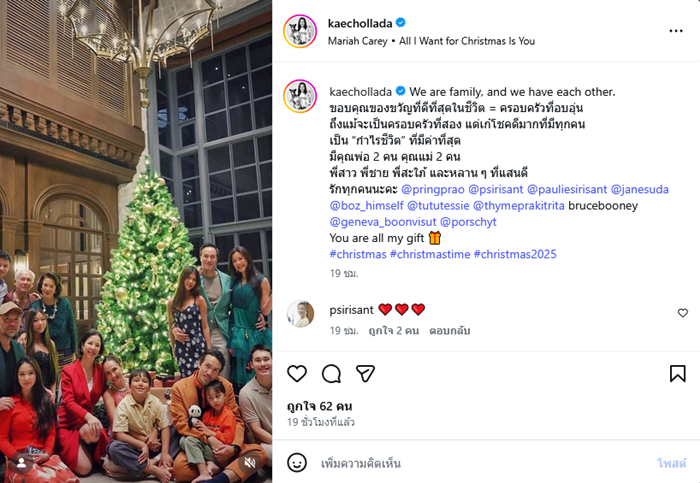Save post with bookmark icon
The width and height of the screenshot is (700, 483).
677,373
